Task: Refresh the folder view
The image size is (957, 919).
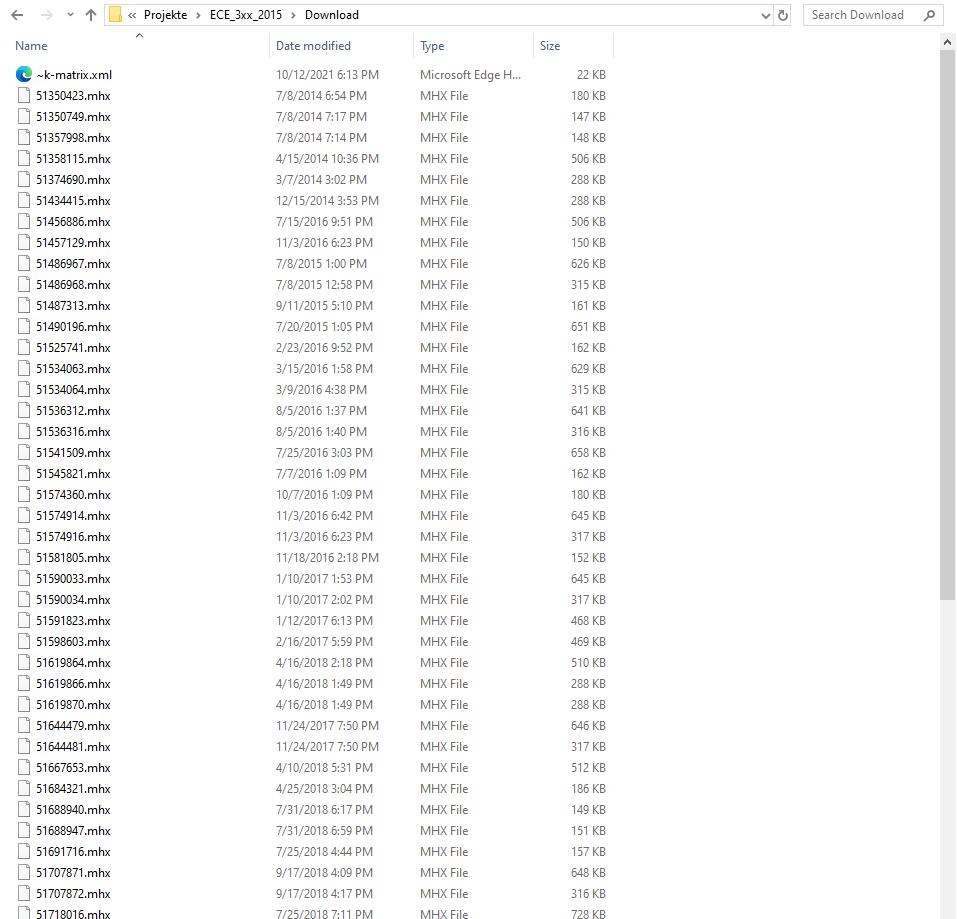Action: (x=783, y=14)
